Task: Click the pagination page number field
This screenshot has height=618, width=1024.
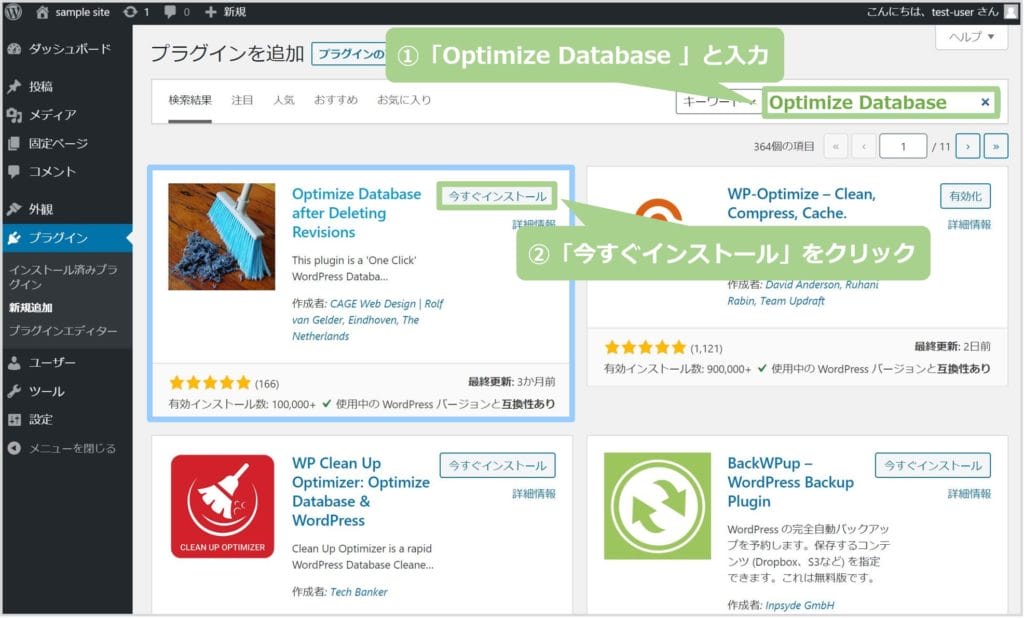Action: 903,145
